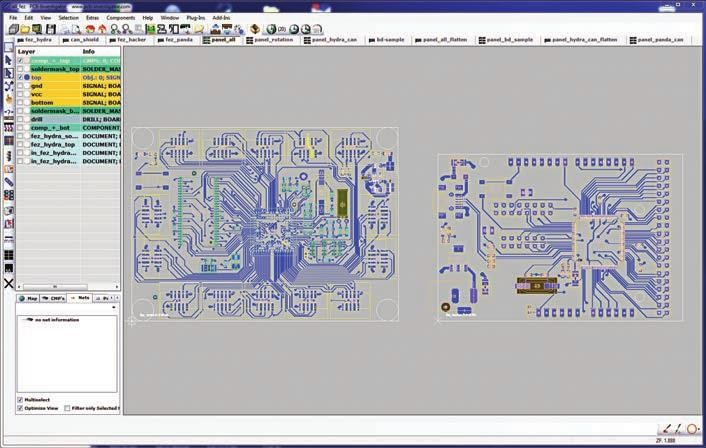
Task: Click the pencil icon at bottom right
Action: tap(666, 428)
